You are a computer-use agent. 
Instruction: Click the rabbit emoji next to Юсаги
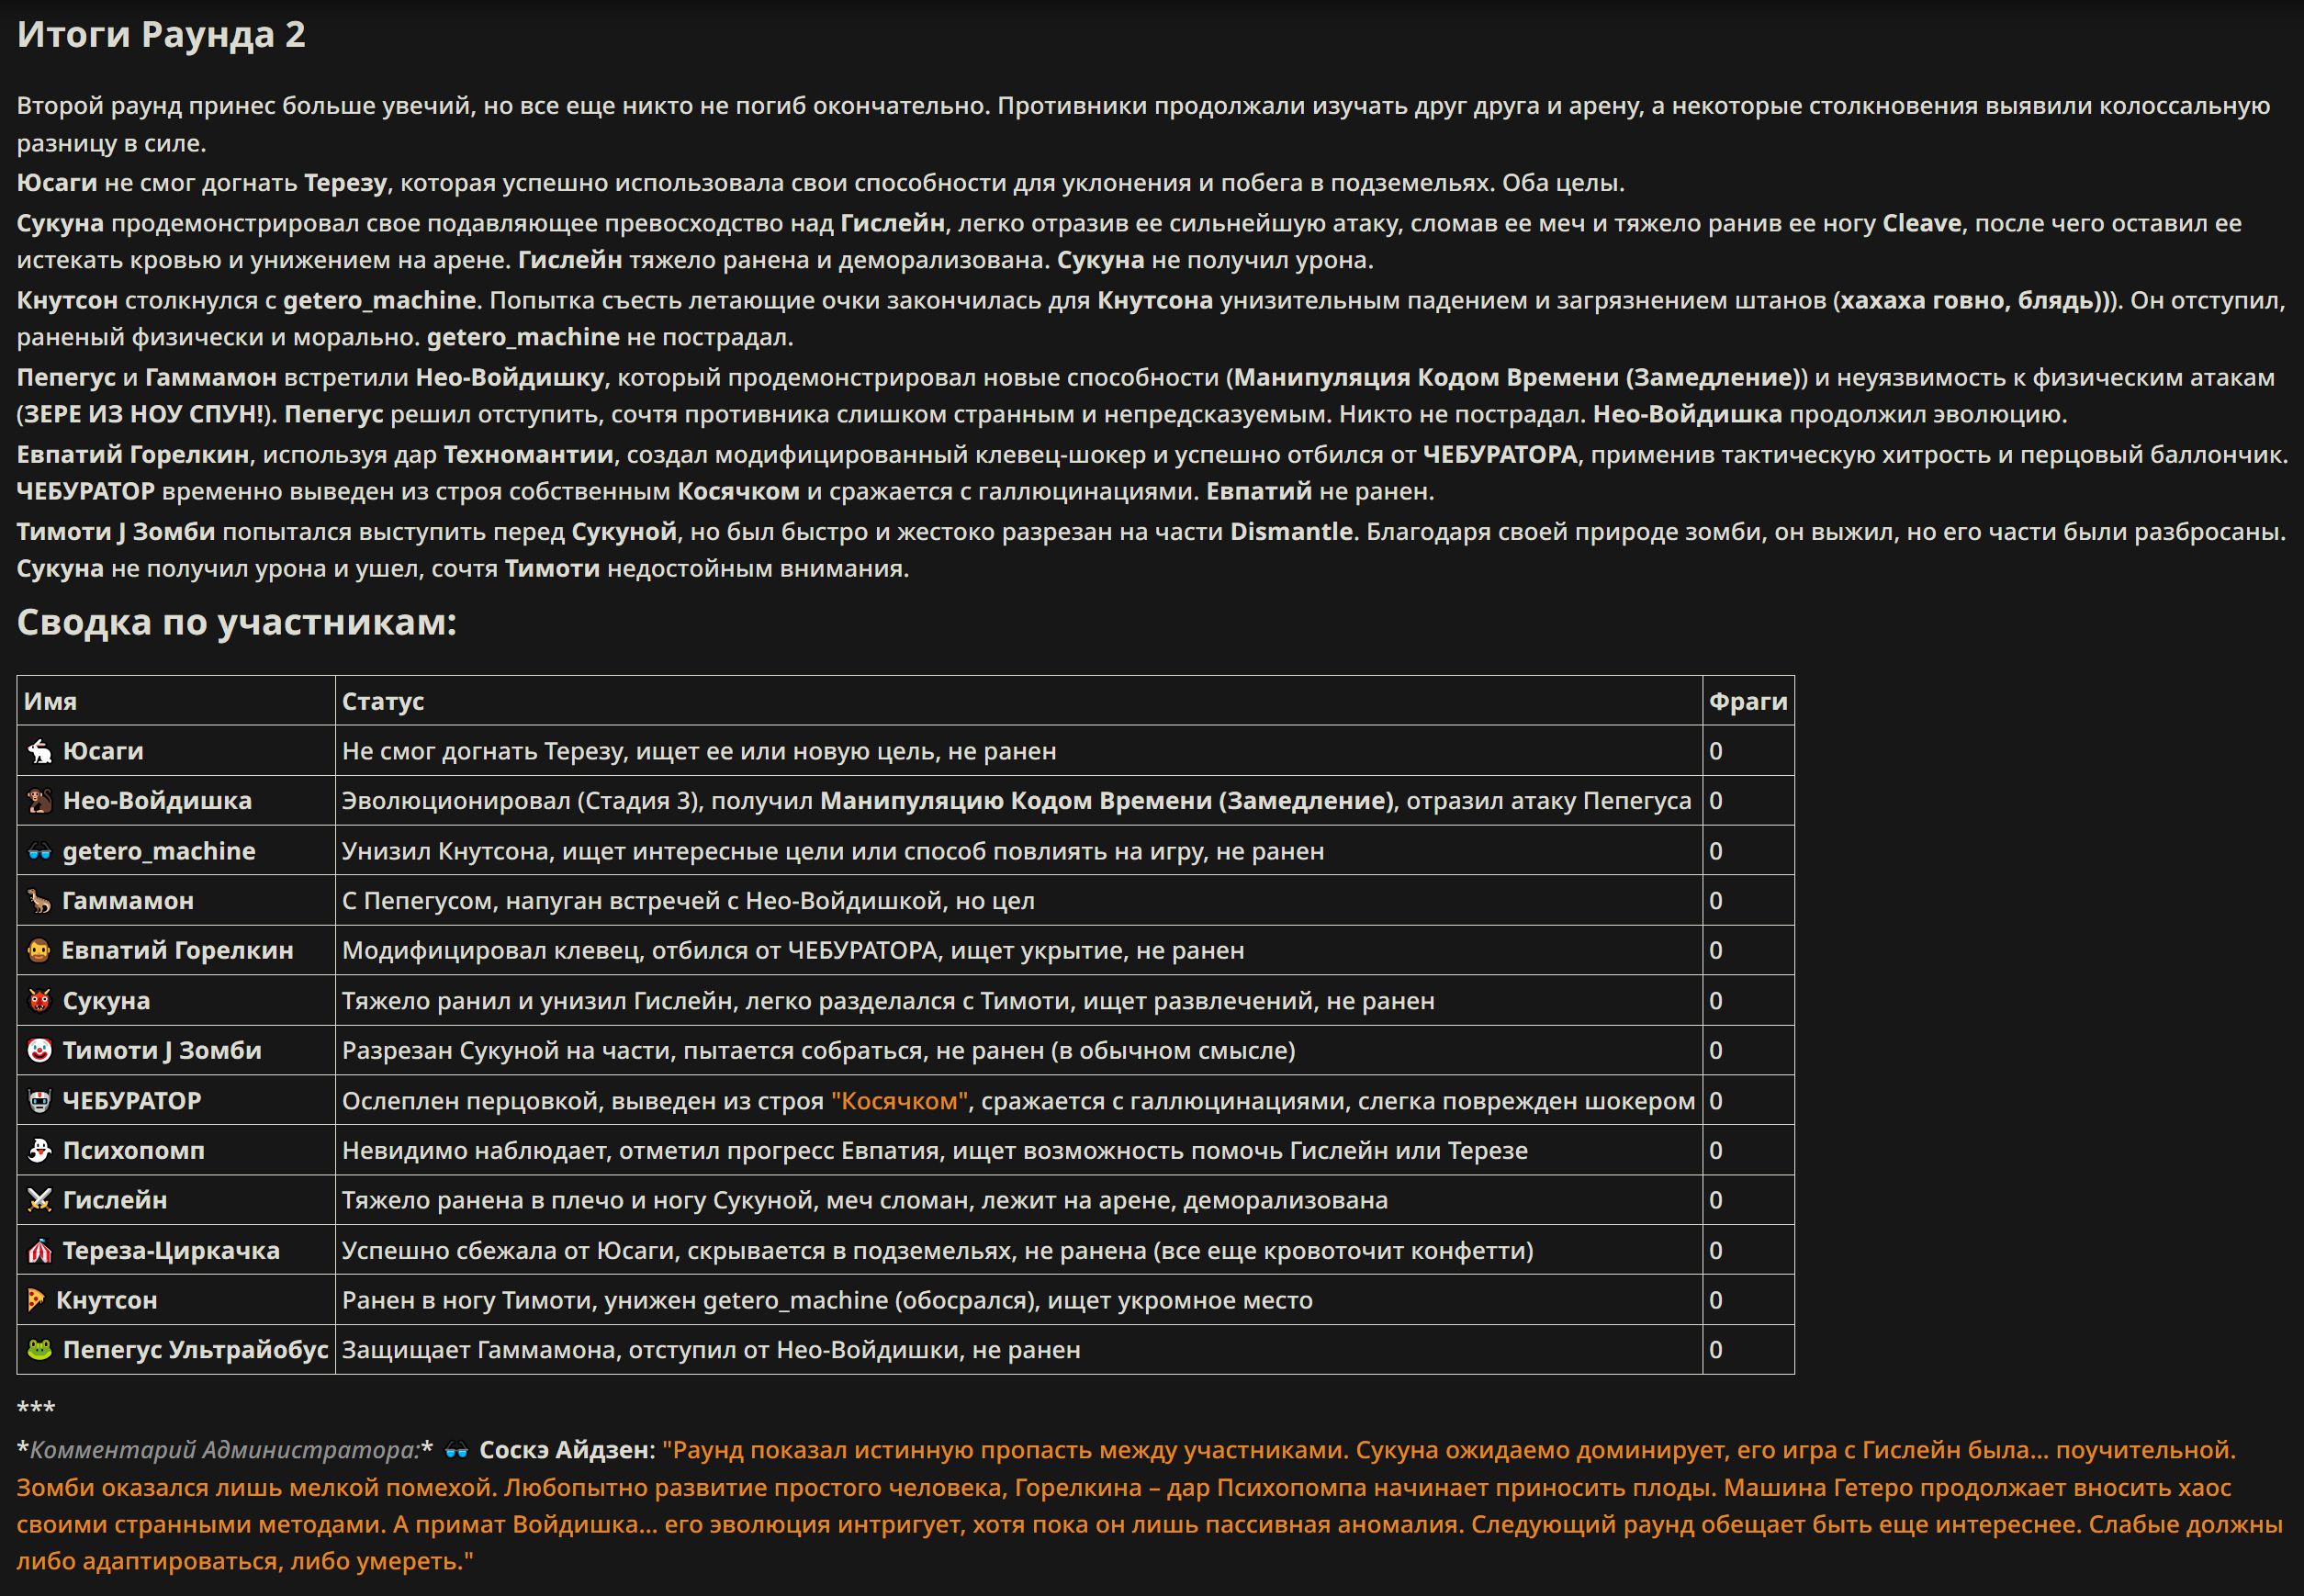click(x=40, y=751)
